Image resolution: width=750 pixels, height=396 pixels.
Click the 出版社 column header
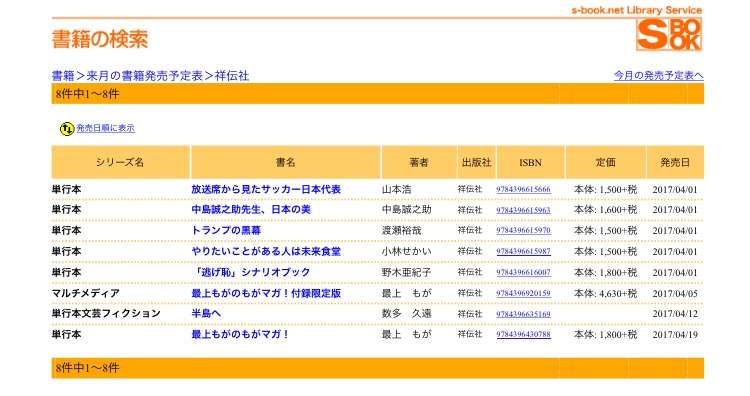click(x=477, y=162)
